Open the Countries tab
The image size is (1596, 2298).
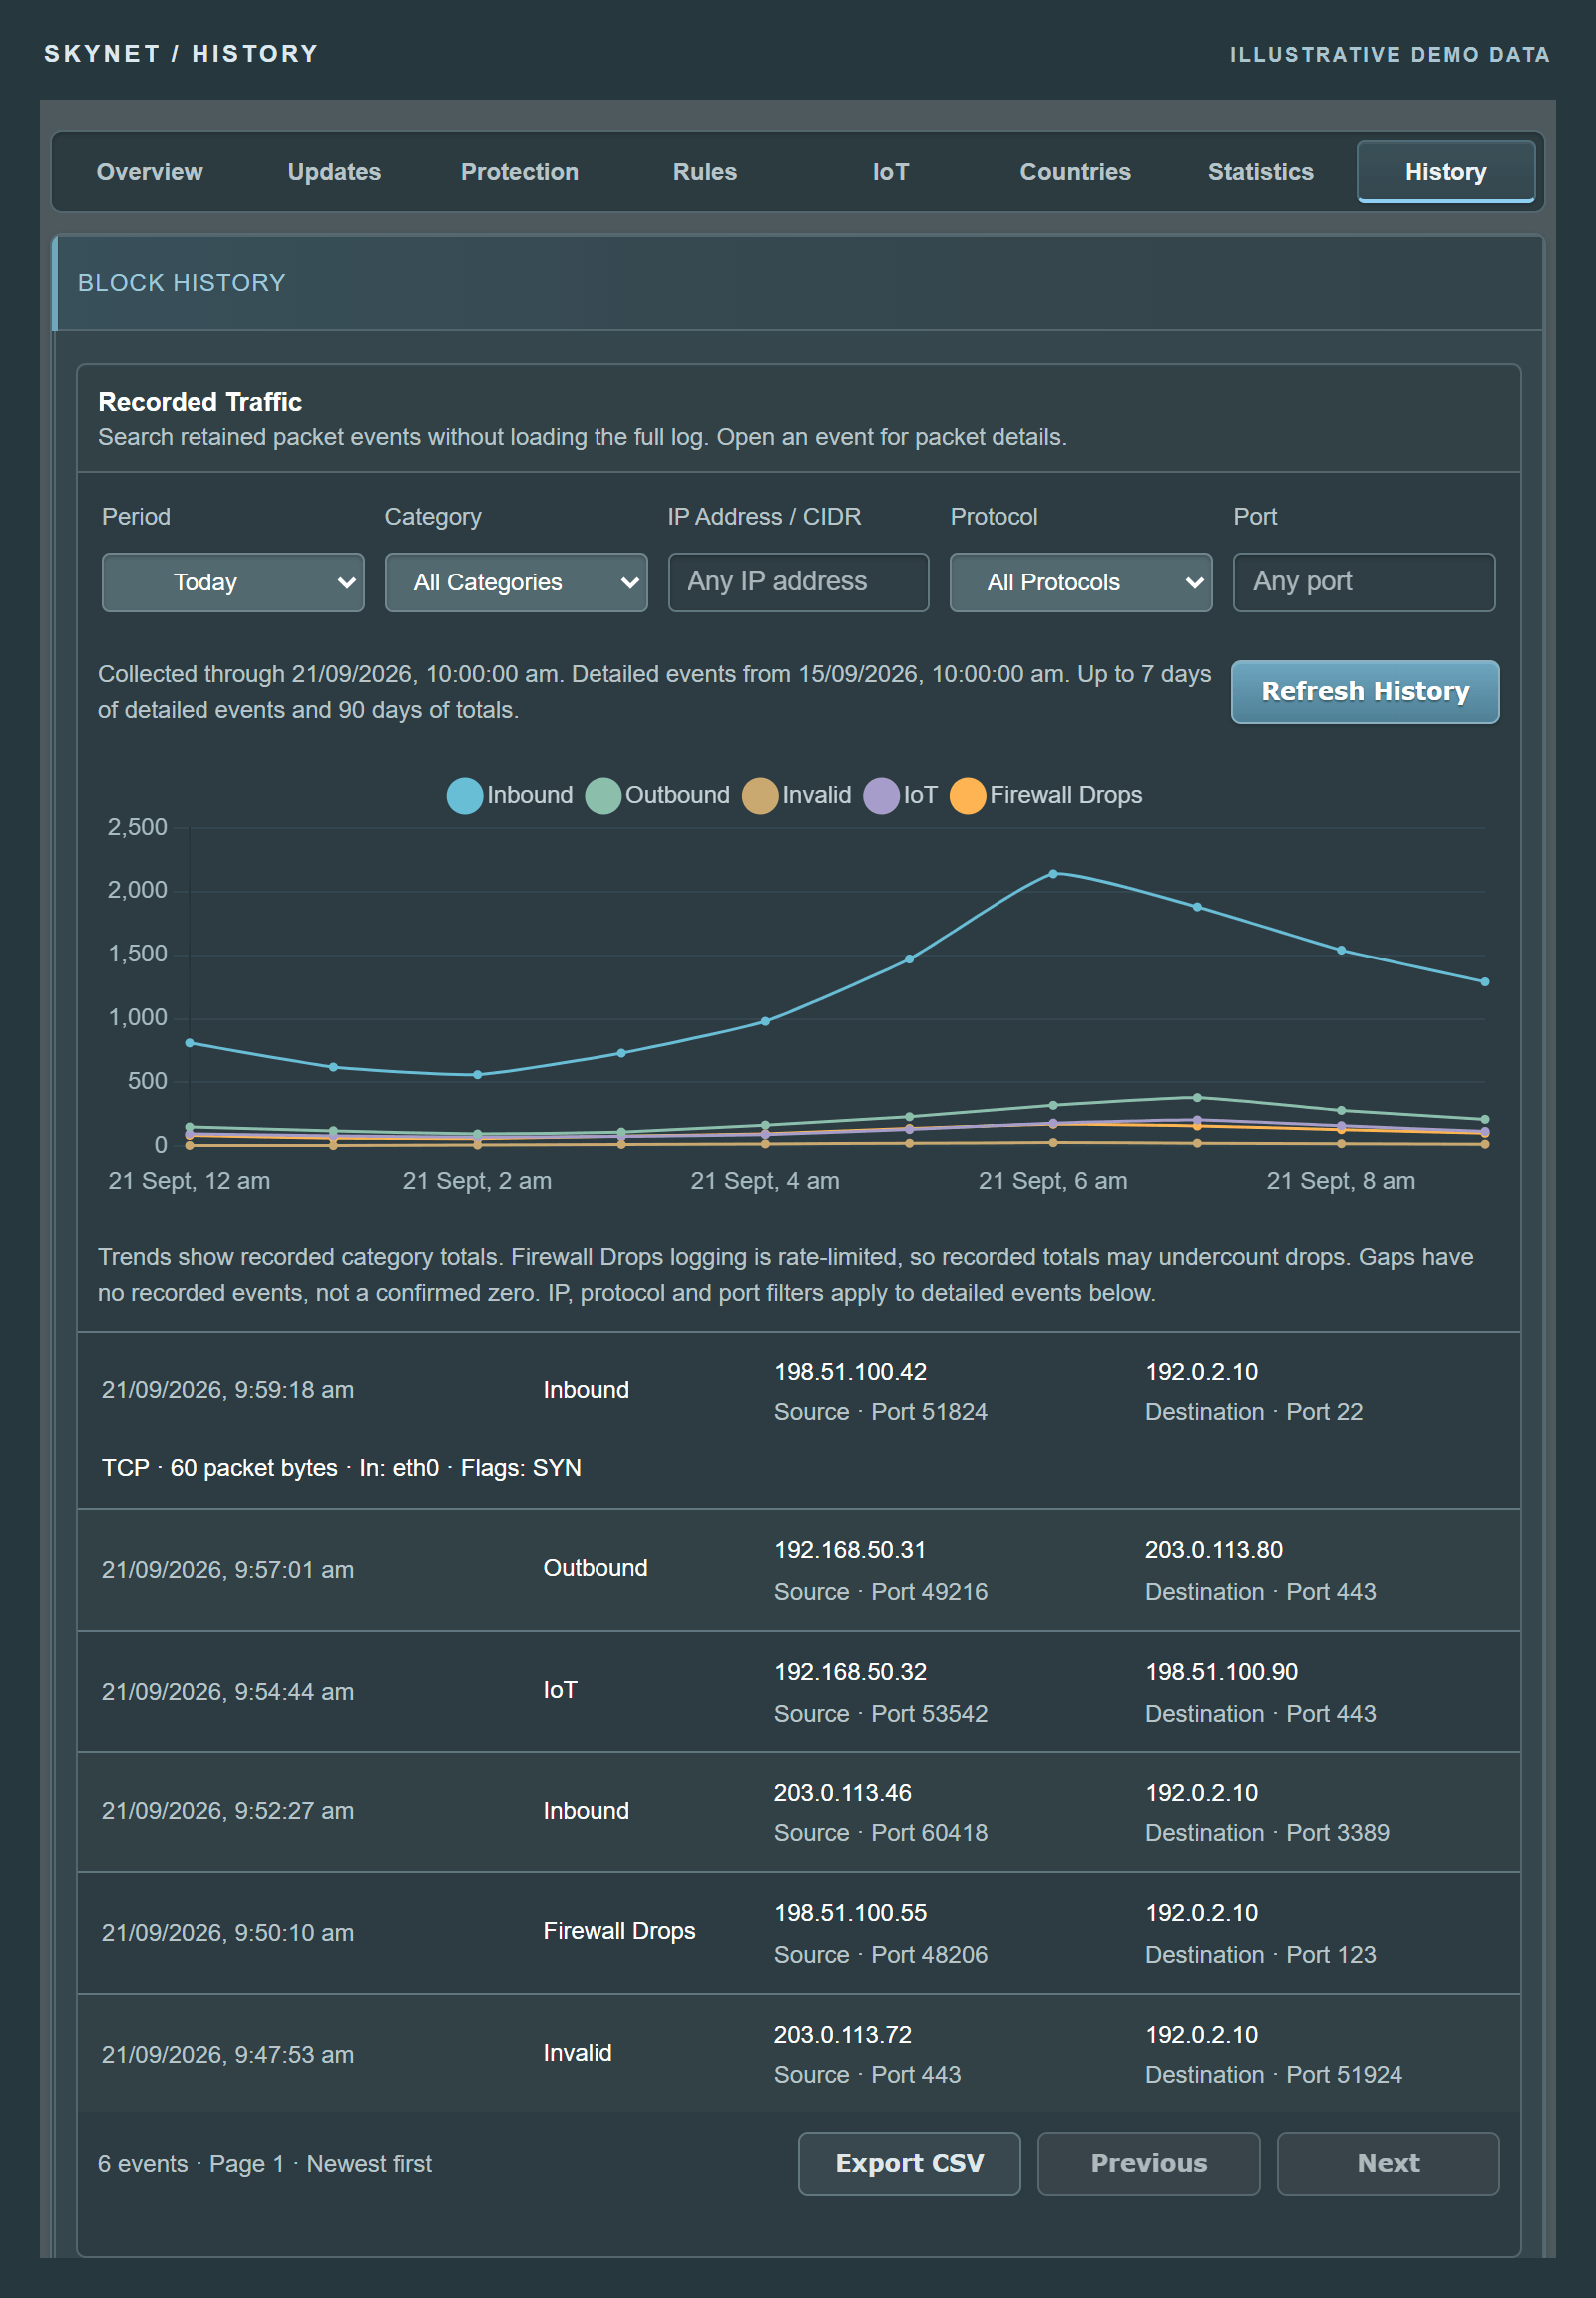point(1075,171)
